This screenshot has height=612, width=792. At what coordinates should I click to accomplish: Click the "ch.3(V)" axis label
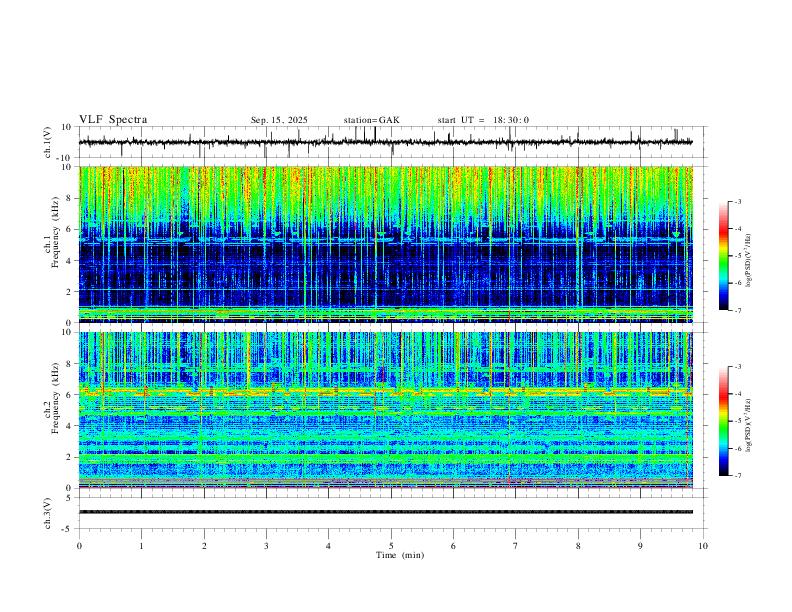(x=48, y=513)
